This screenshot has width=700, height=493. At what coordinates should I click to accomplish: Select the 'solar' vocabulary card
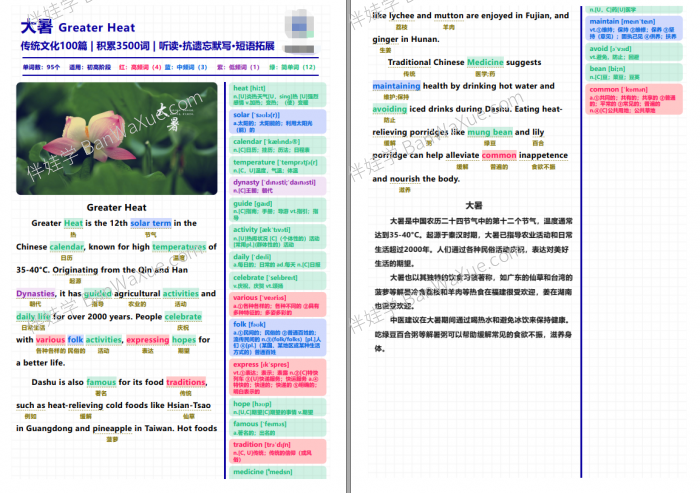coord(277,121)
